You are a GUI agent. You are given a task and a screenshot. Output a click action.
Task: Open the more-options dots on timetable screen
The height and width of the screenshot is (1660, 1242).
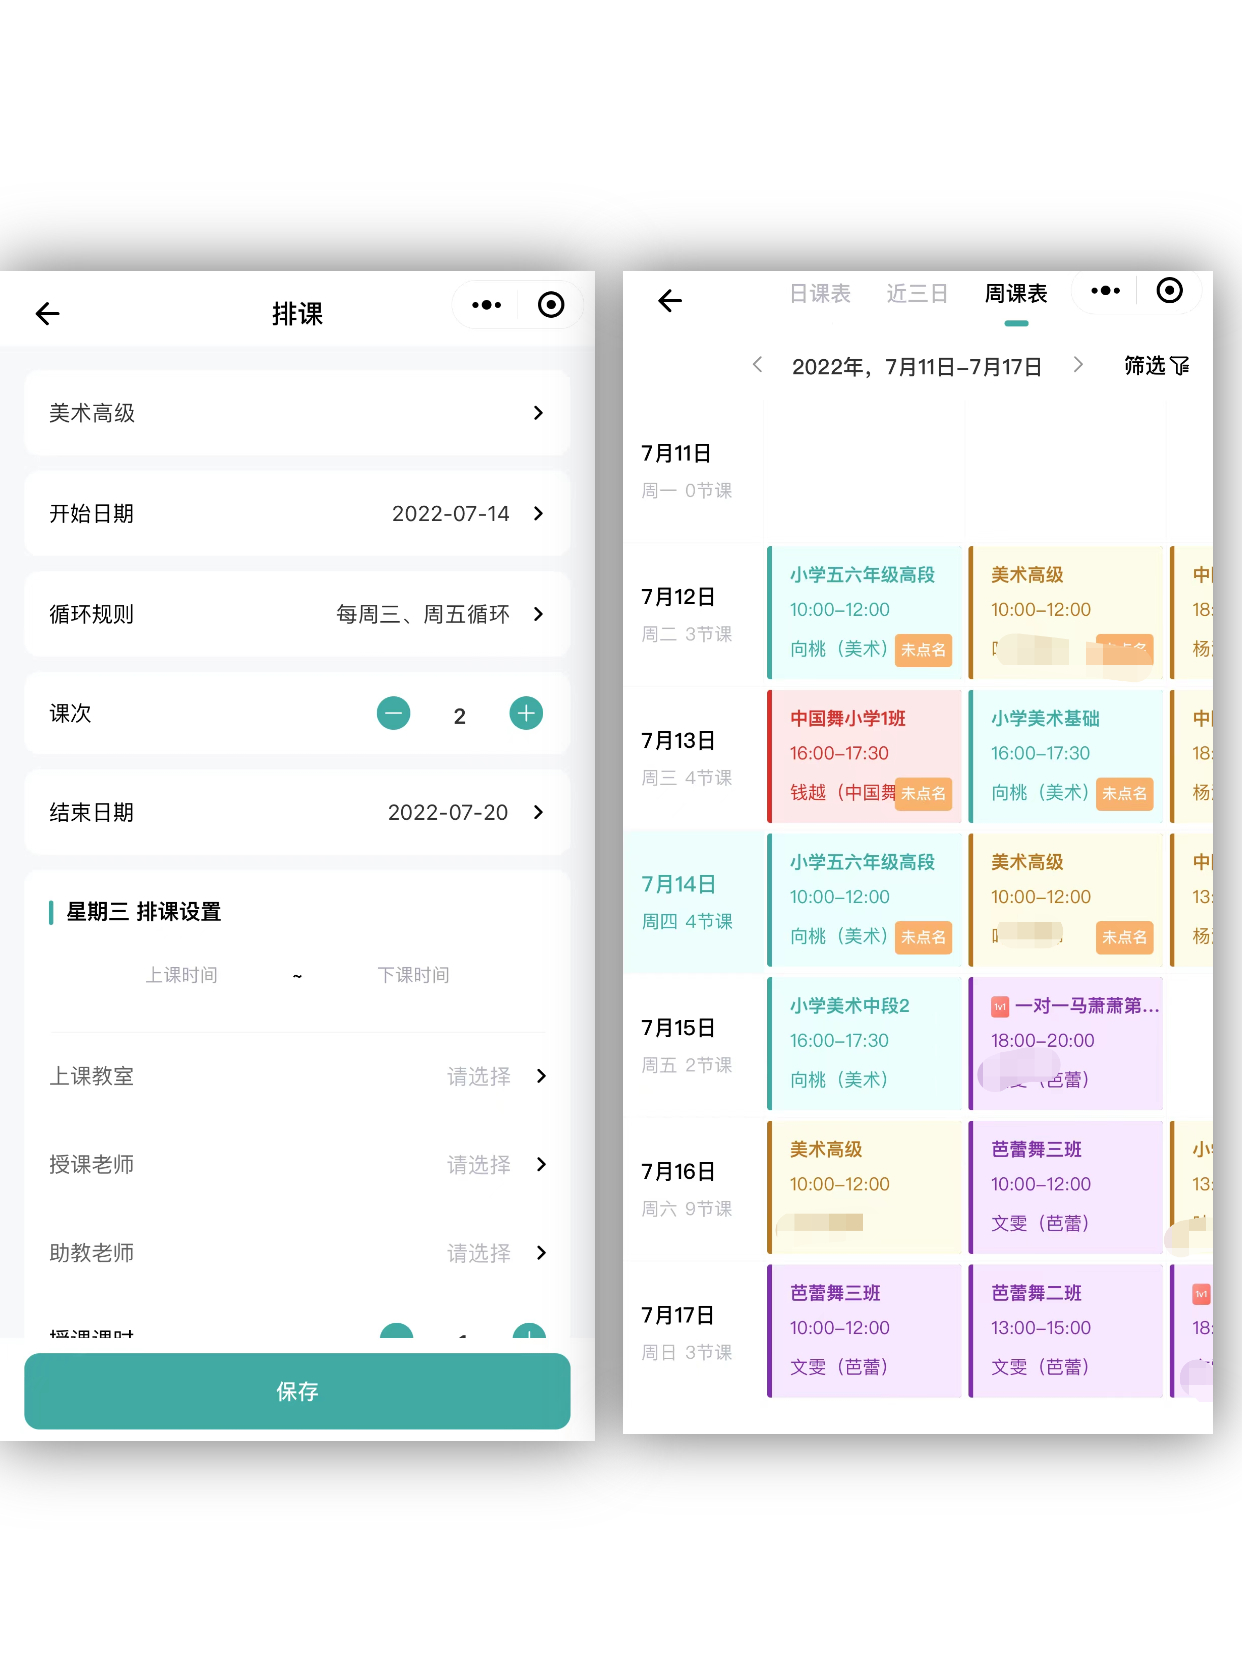1105,290
